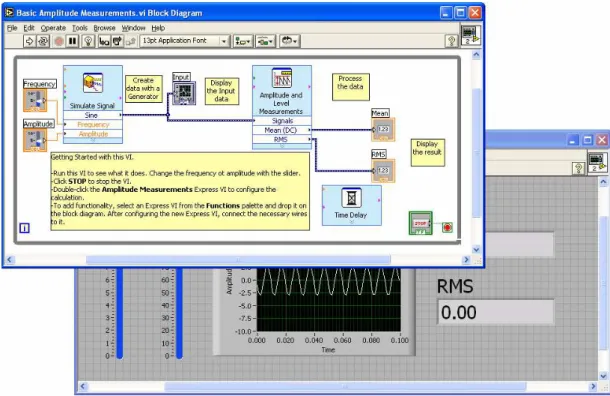Click the VI connector icon, block diagram
Viewport: 610px width, 396px height.
coord(471,35)
